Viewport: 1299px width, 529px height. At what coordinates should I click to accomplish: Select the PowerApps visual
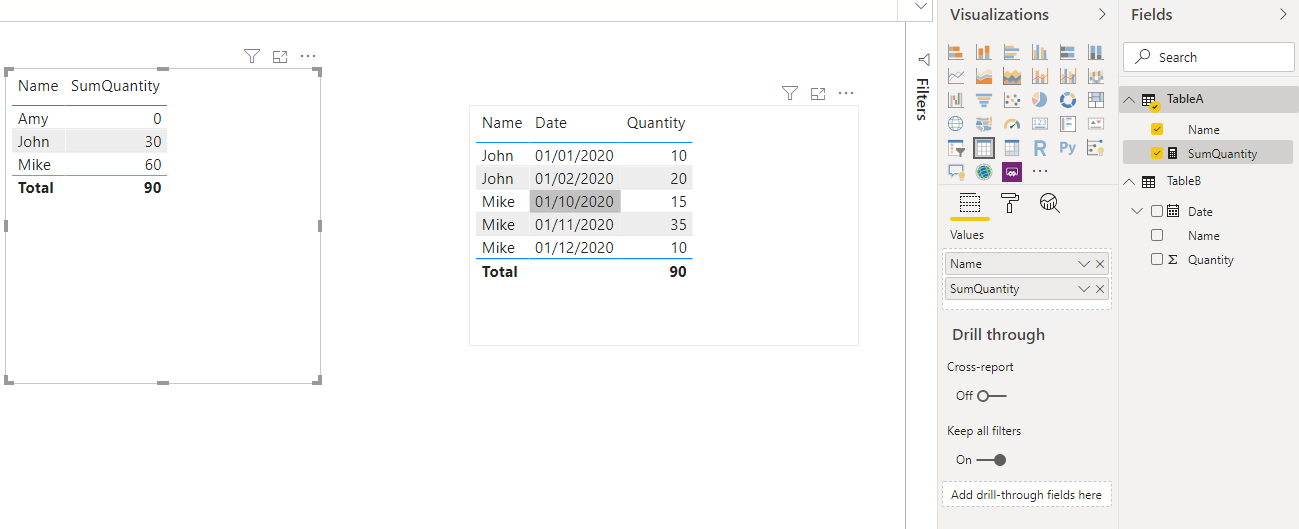pos(1011,172)
